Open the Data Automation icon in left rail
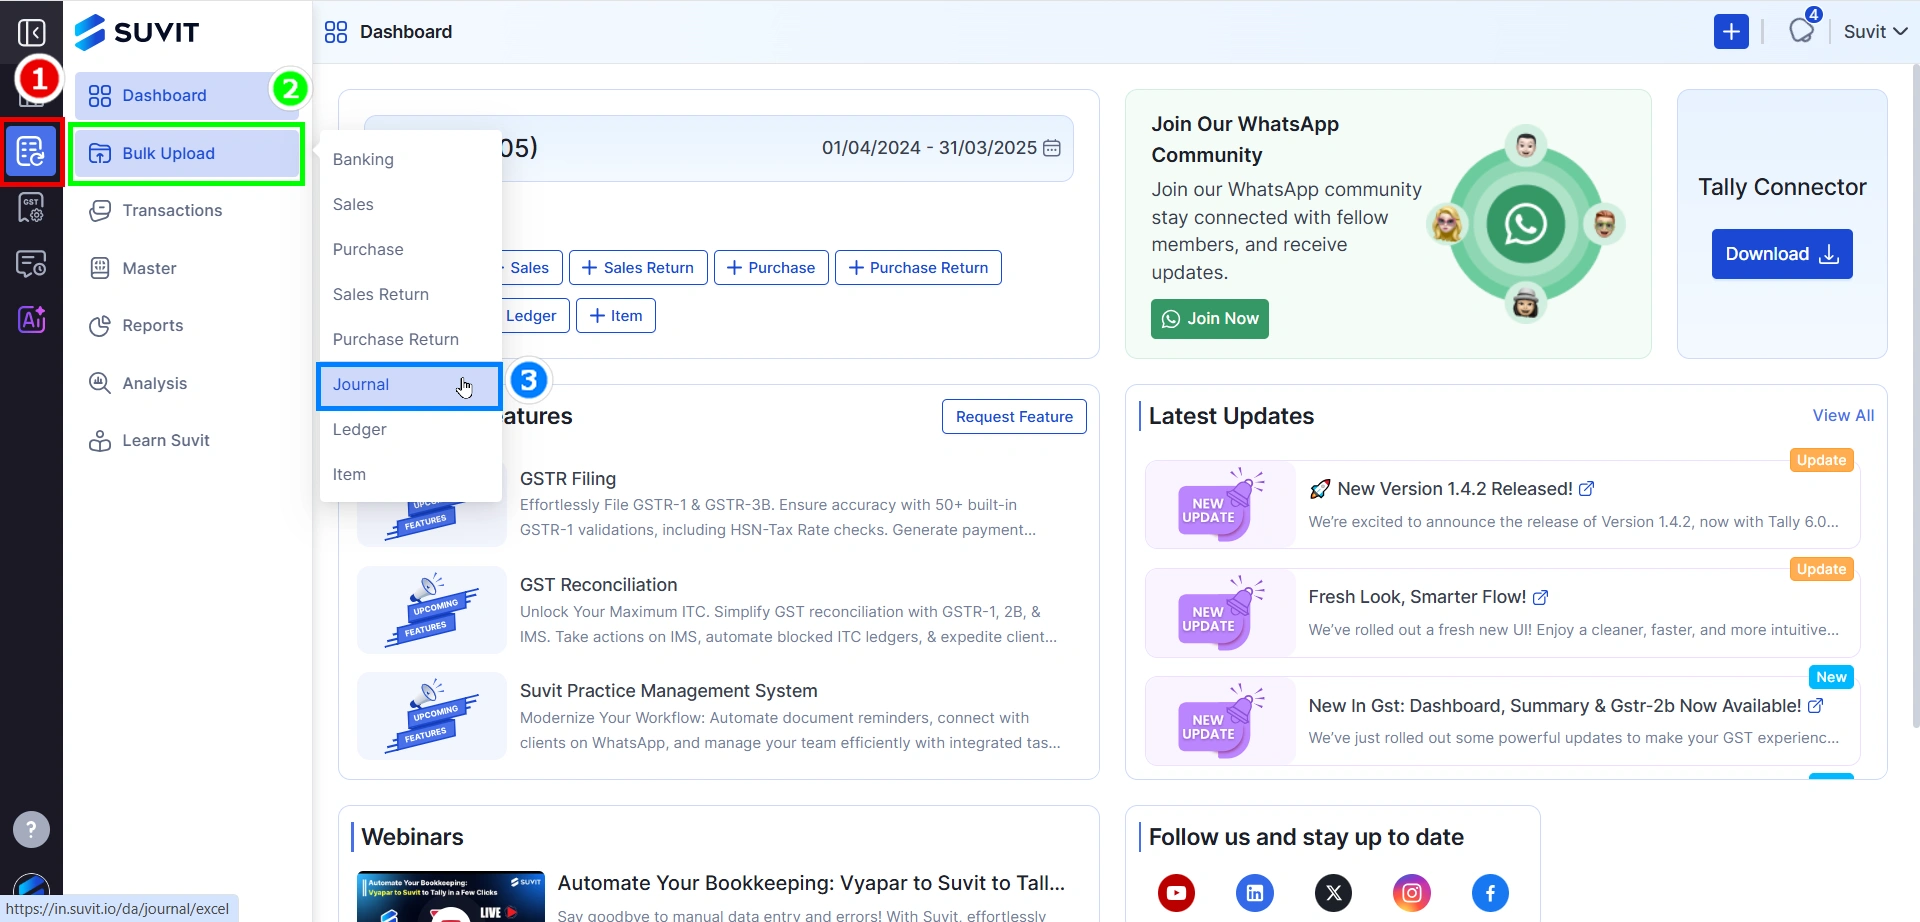This screenshot has width=1920, height=922. pyautogui.click(x=31, y=152)
